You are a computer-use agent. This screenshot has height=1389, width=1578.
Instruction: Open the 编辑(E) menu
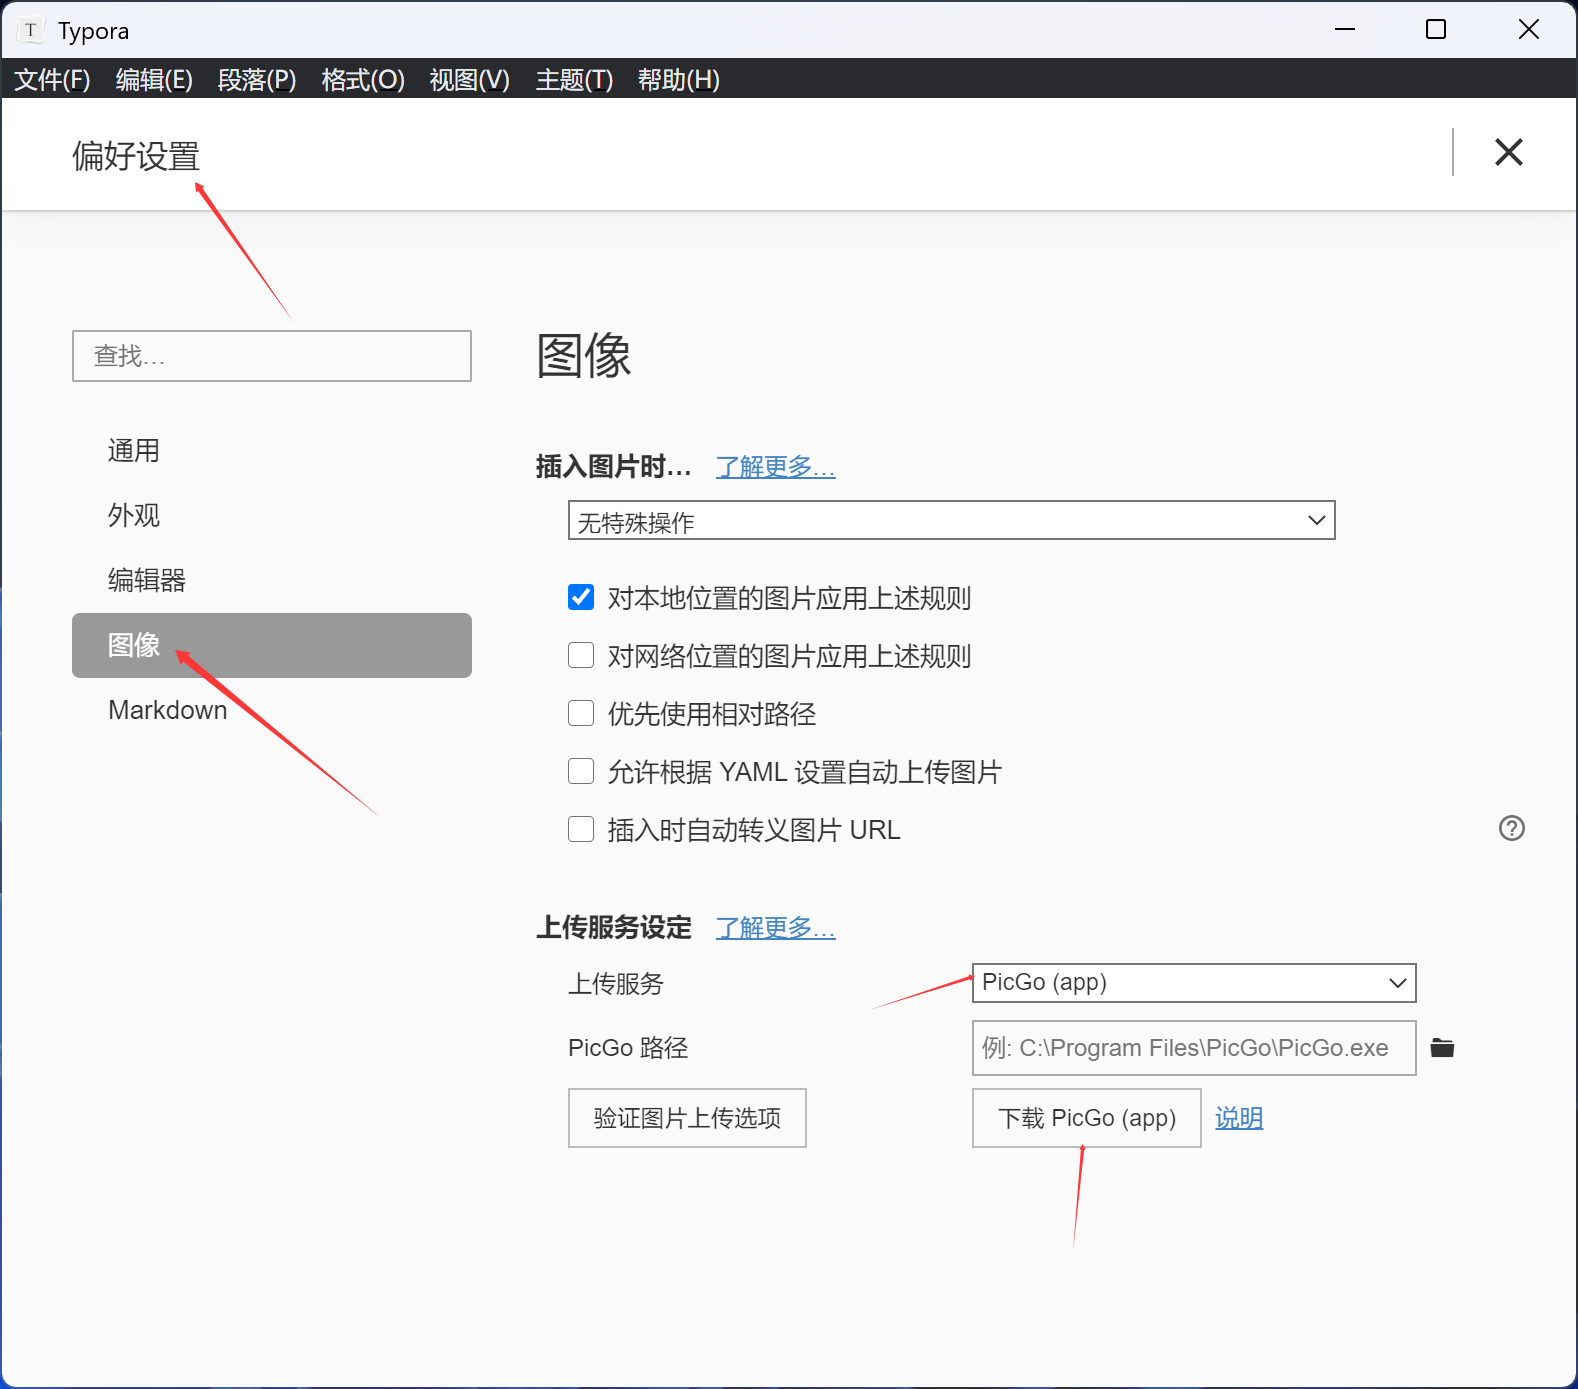point(154,79)
